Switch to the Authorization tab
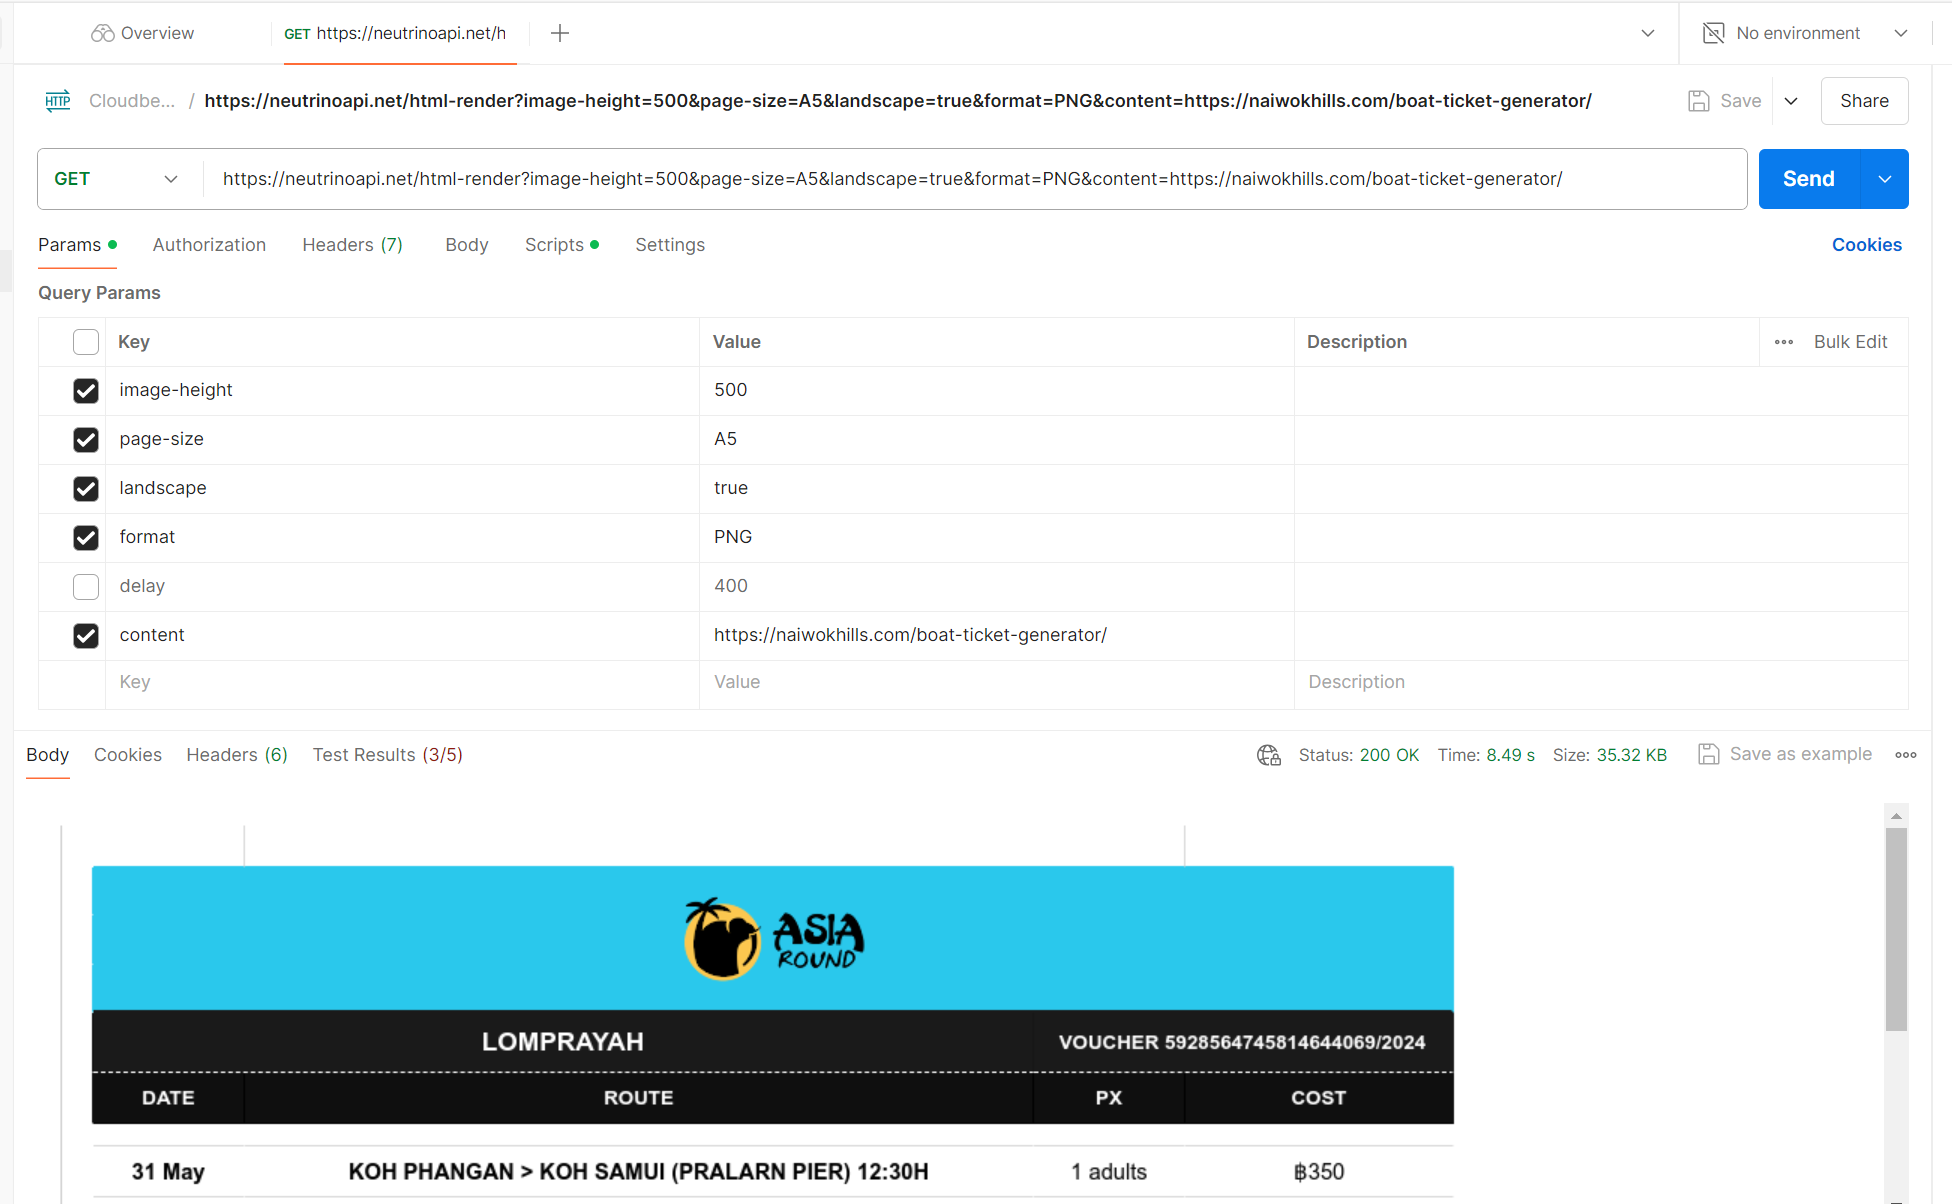This screenshot has height=1204, width=1952. [x=209, y=245]
